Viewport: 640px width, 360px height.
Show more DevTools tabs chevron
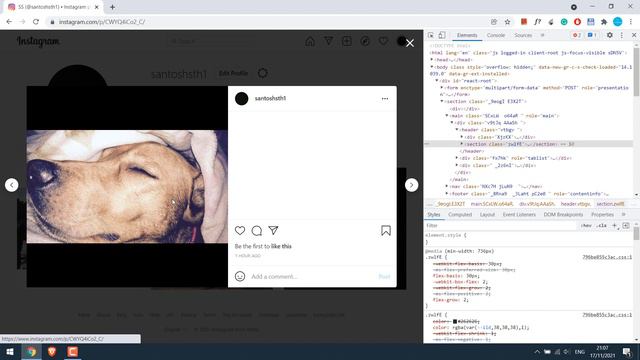point(542,36)
